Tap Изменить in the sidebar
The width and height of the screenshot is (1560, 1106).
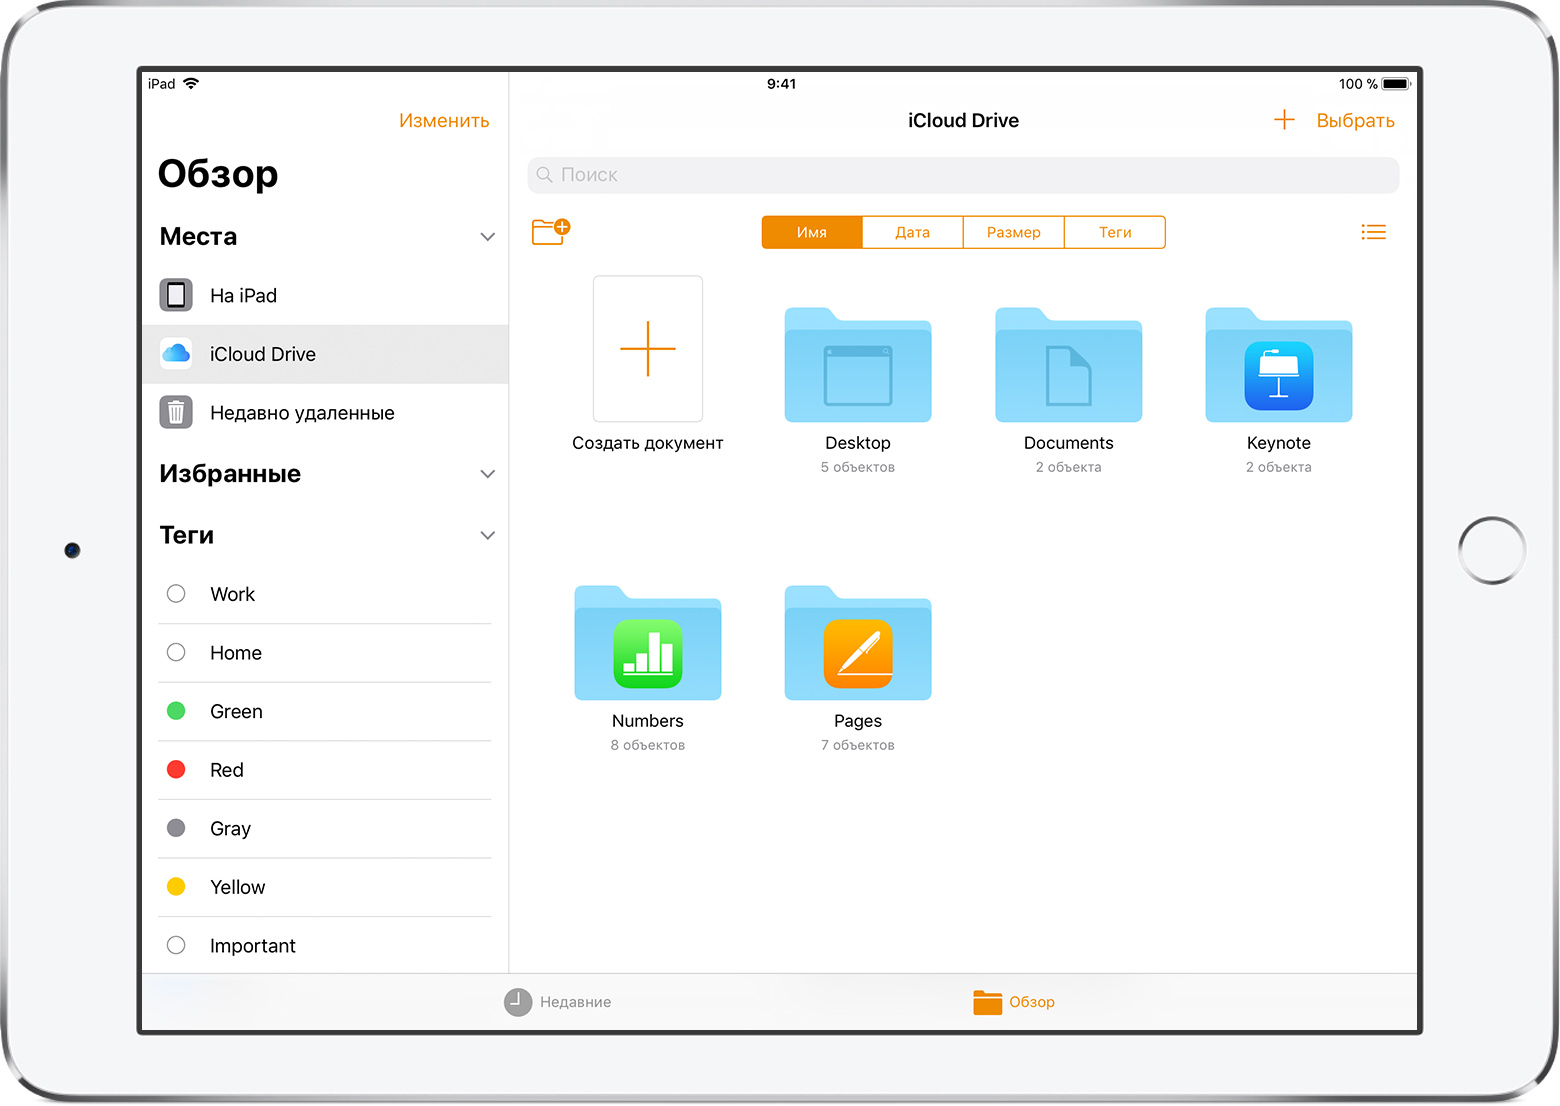click(x=444, y=121)
